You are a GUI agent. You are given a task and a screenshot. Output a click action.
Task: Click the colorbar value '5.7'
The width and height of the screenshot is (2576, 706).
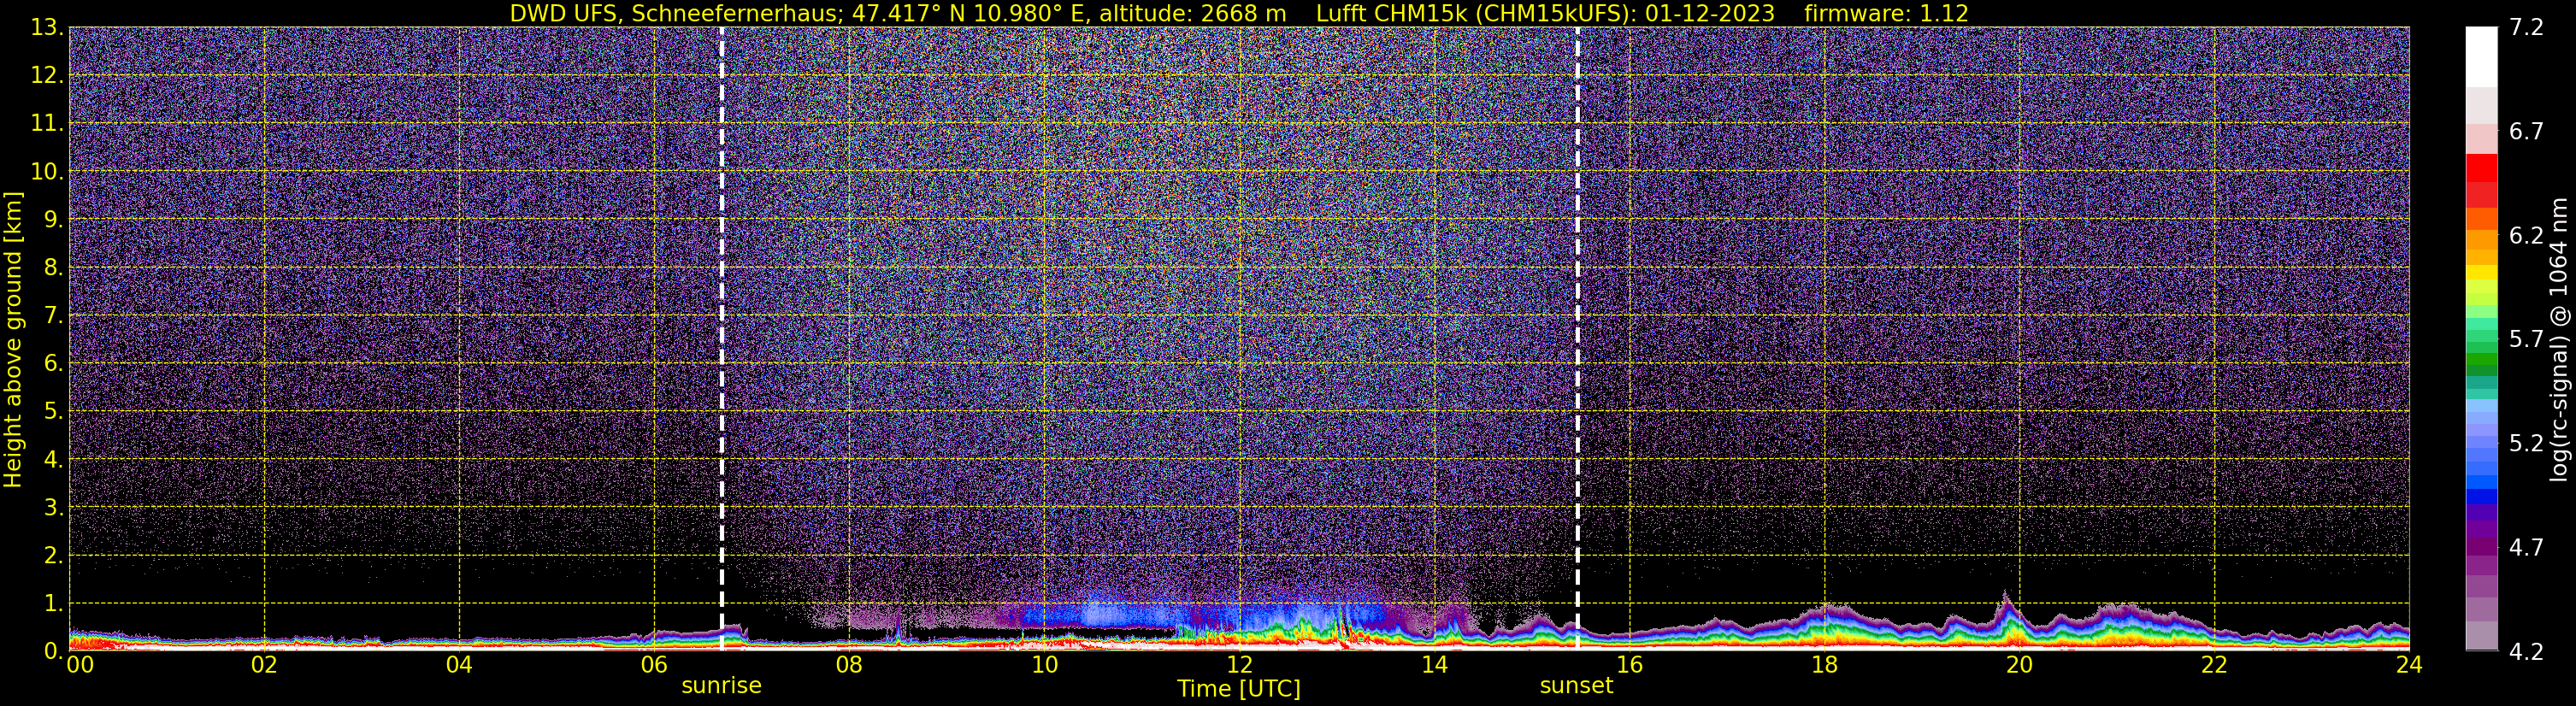2526,340
